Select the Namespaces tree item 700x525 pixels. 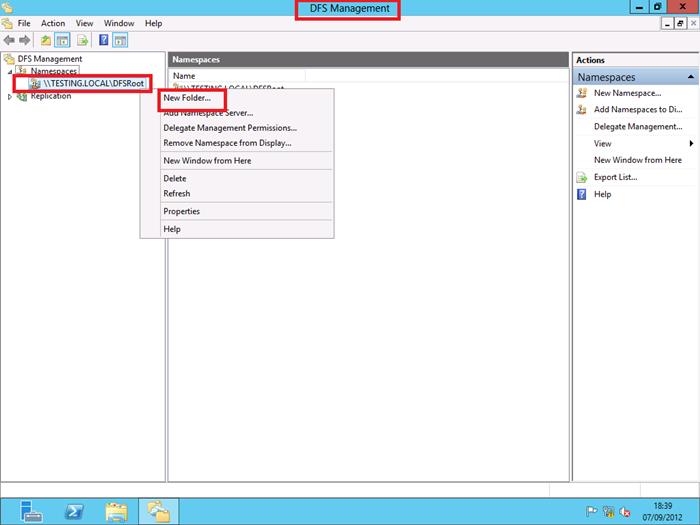coord(54,71)
